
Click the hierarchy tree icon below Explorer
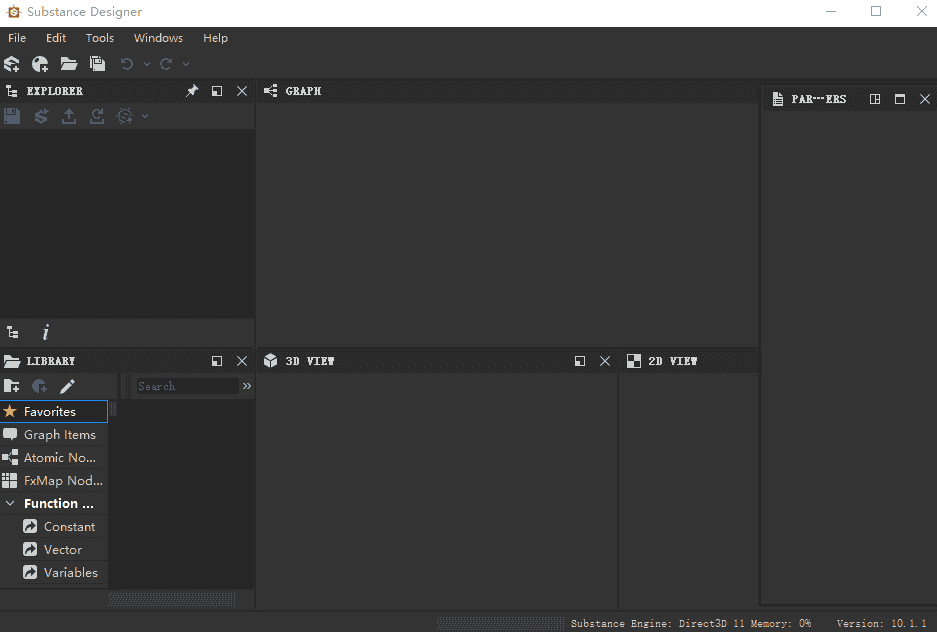[x=13, y=333]
